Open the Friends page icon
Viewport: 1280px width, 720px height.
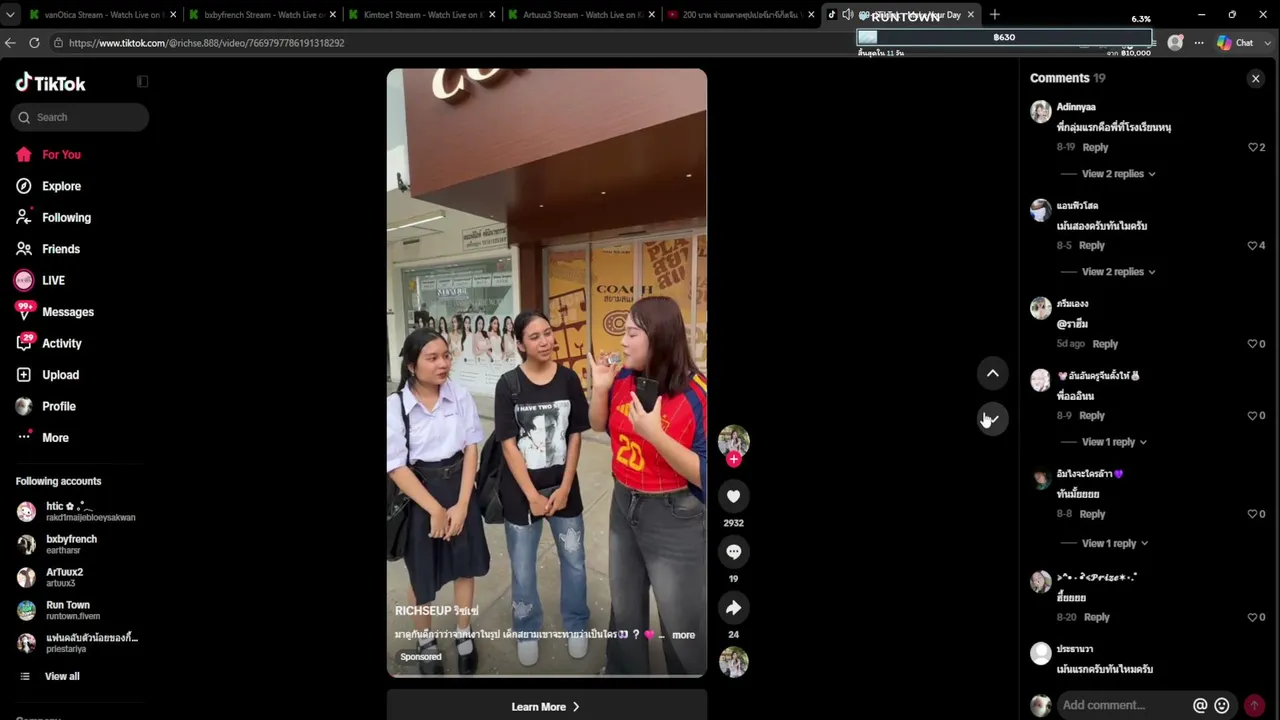click(24, 249)
